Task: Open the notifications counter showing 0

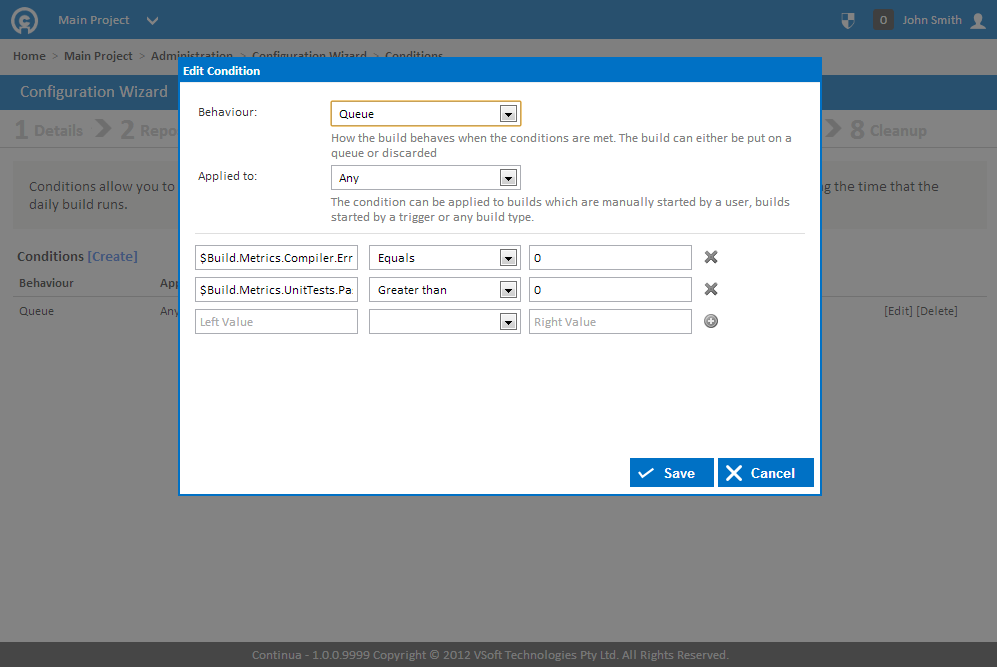Action: point(883,20)
